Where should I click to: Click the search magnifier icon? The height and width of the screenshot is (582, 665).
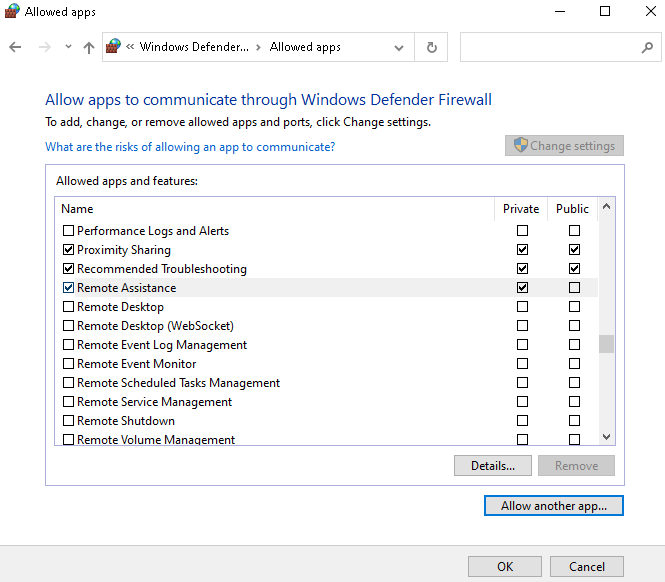click(x=647, y=47)
